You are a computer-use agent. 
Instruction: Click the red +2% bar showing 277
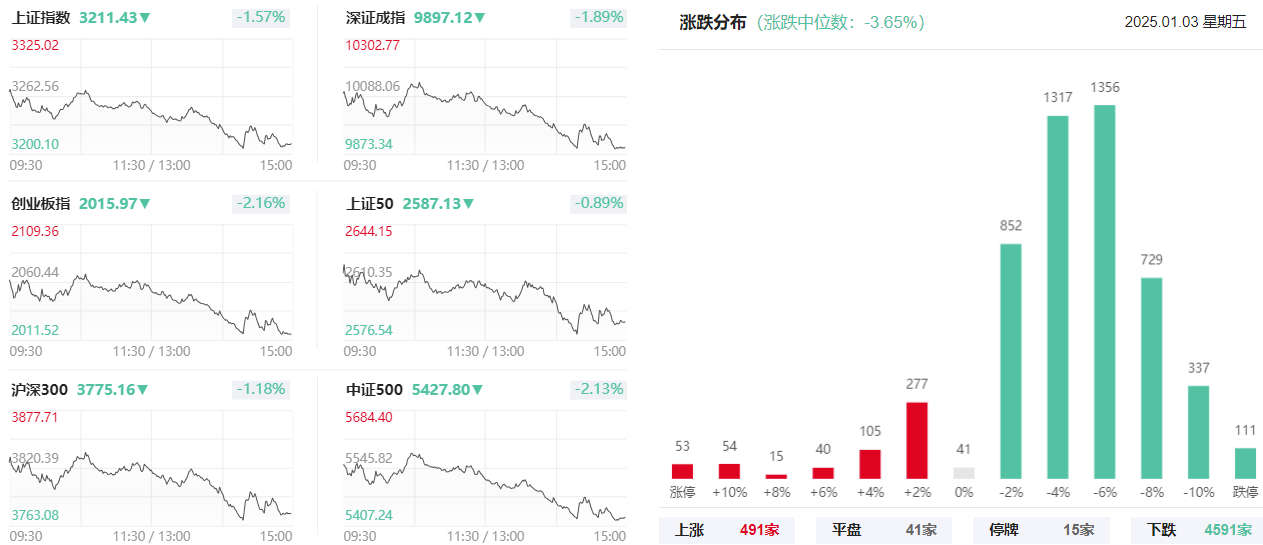[917, 440]
